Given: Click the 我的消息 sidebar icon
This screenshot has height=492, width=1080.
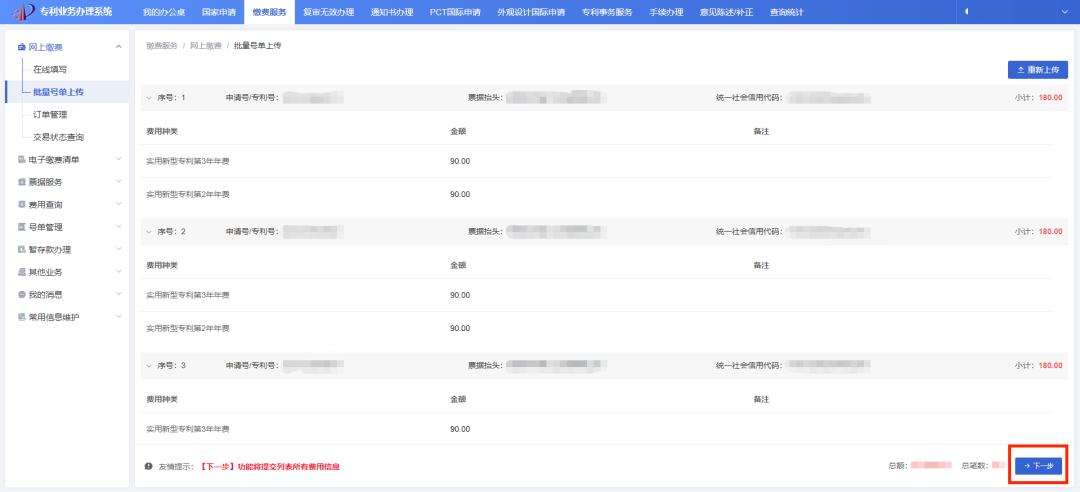Looking at the screenshot, I should tap(21, 295).
